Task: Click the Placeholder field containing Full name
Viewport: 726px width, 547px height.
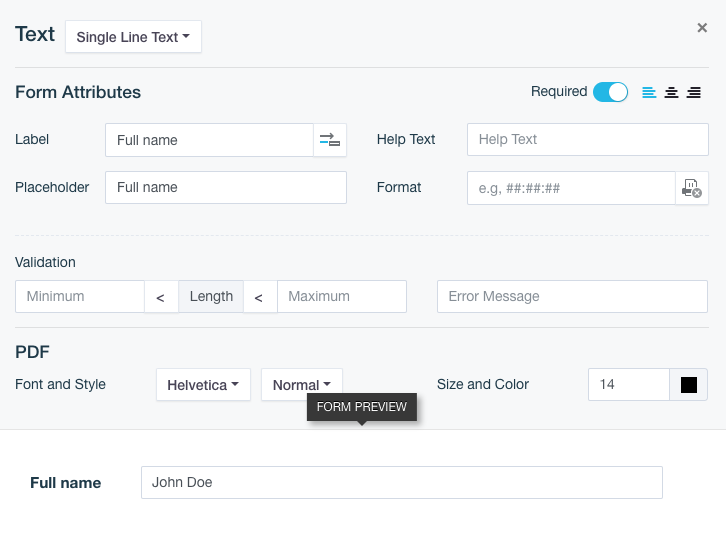Action: (x=226, y=188)
